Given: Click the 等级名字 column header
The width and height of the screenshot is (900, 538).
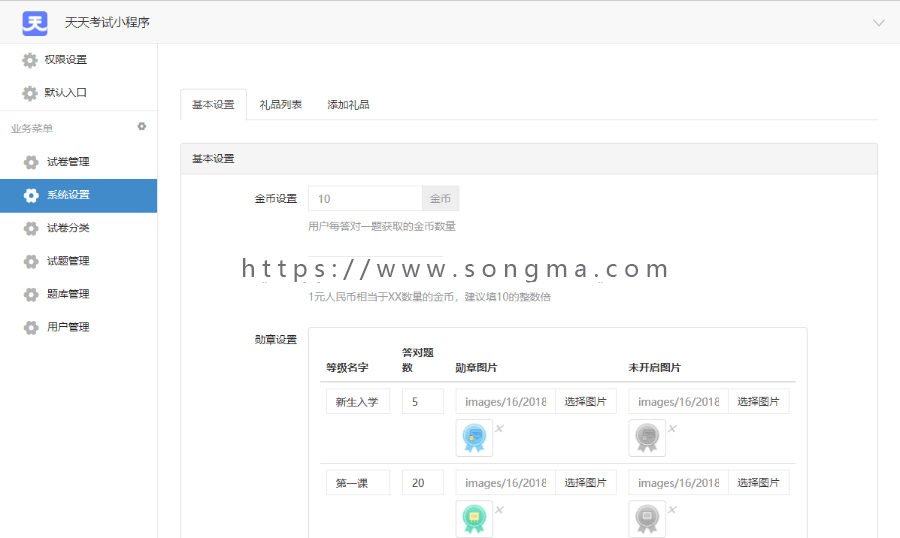Looking at the screenshot, I should (347, 367).
